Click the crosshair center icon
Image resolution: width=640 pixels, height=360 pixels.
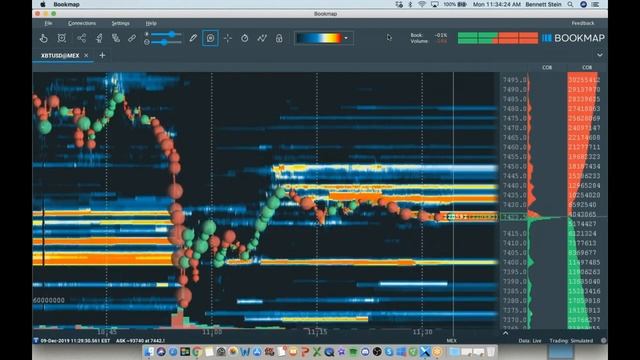[228, 38]
